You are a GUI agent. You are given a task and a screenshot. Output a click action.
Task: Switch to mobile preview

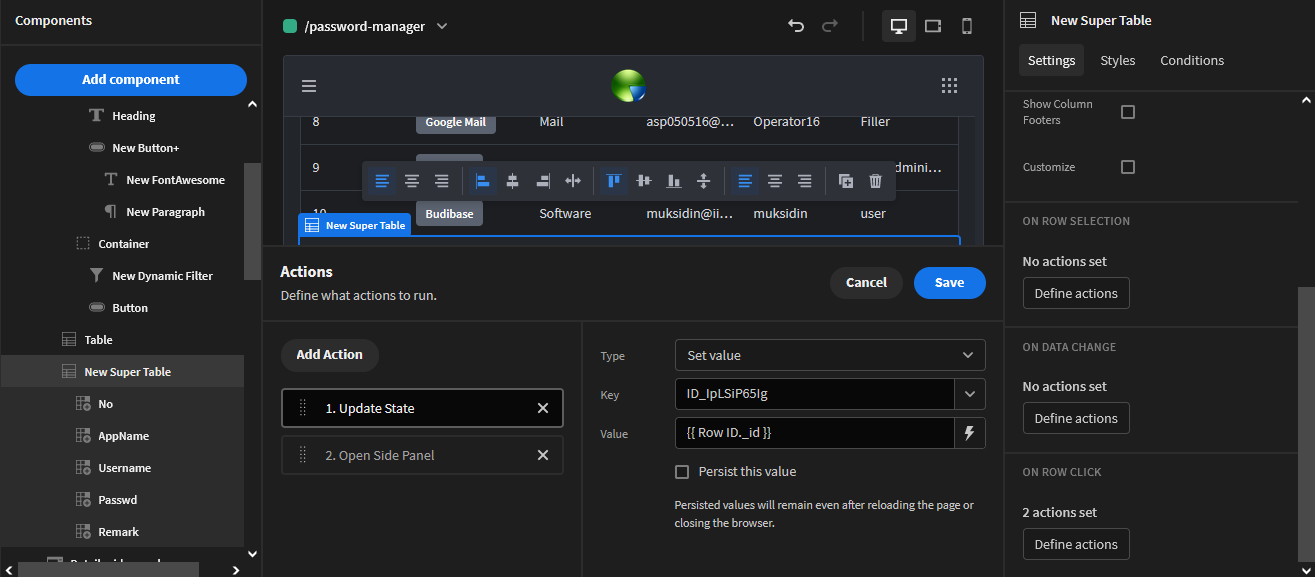[967, 26]
